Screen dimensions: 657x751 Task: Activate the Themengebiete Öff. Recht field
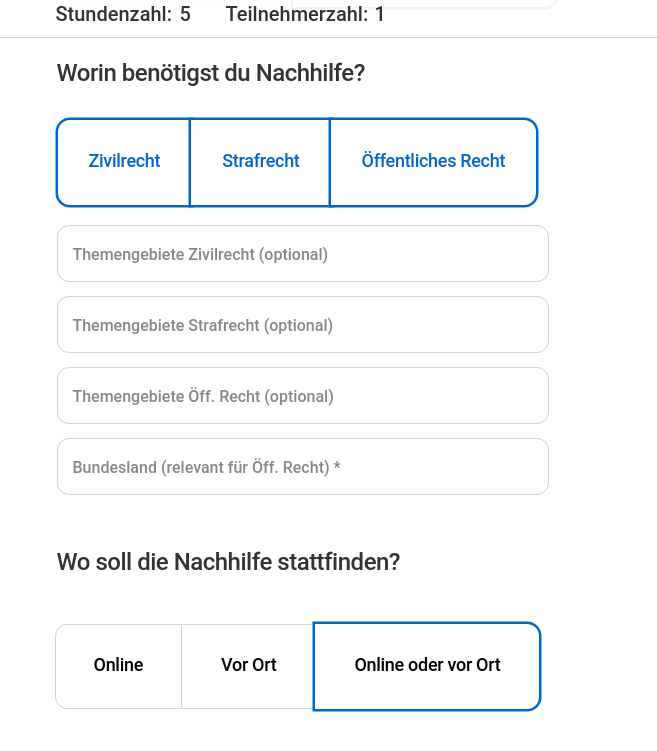[x=303, y=396]
